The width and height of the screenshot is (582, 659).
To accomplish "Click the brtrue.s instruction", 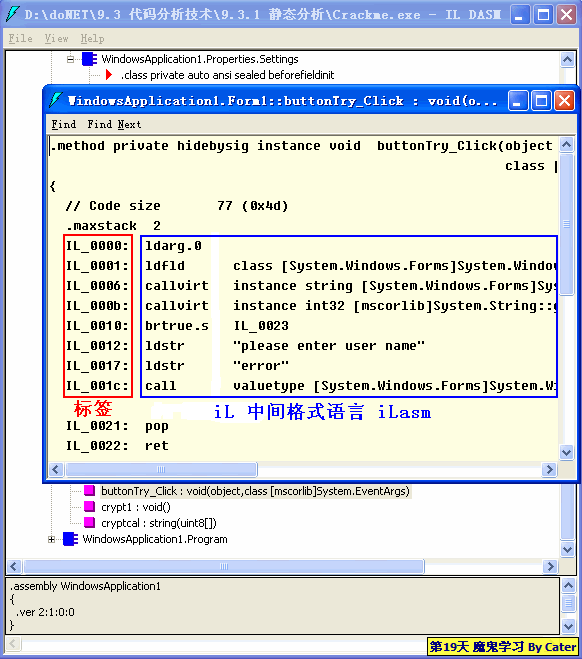I will (x=177, y=326).
